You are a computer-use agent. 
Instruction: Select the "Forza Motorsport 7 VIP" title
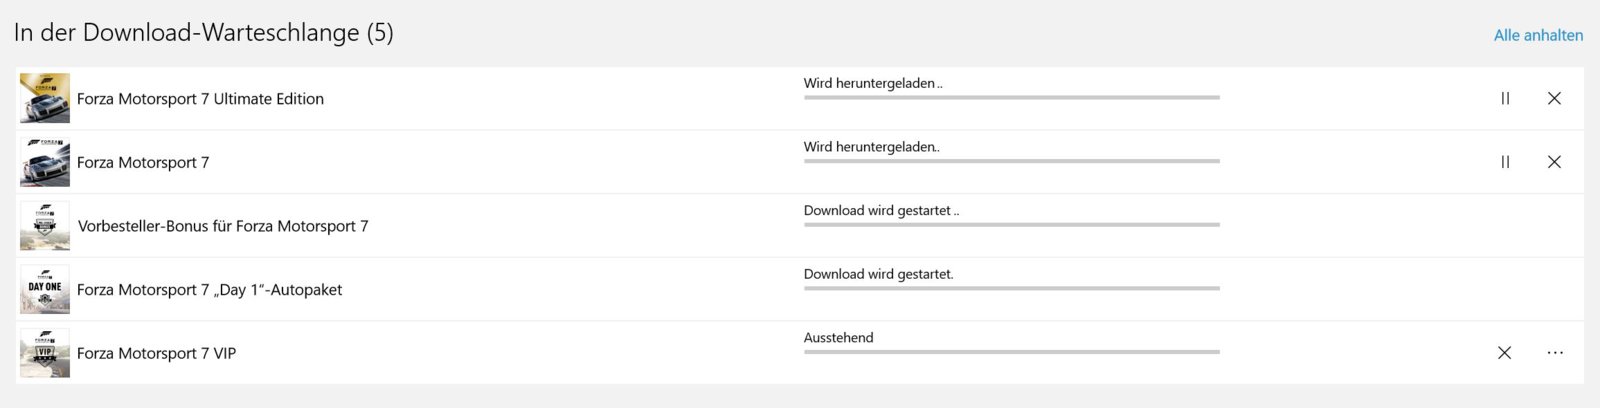point(156,353)
